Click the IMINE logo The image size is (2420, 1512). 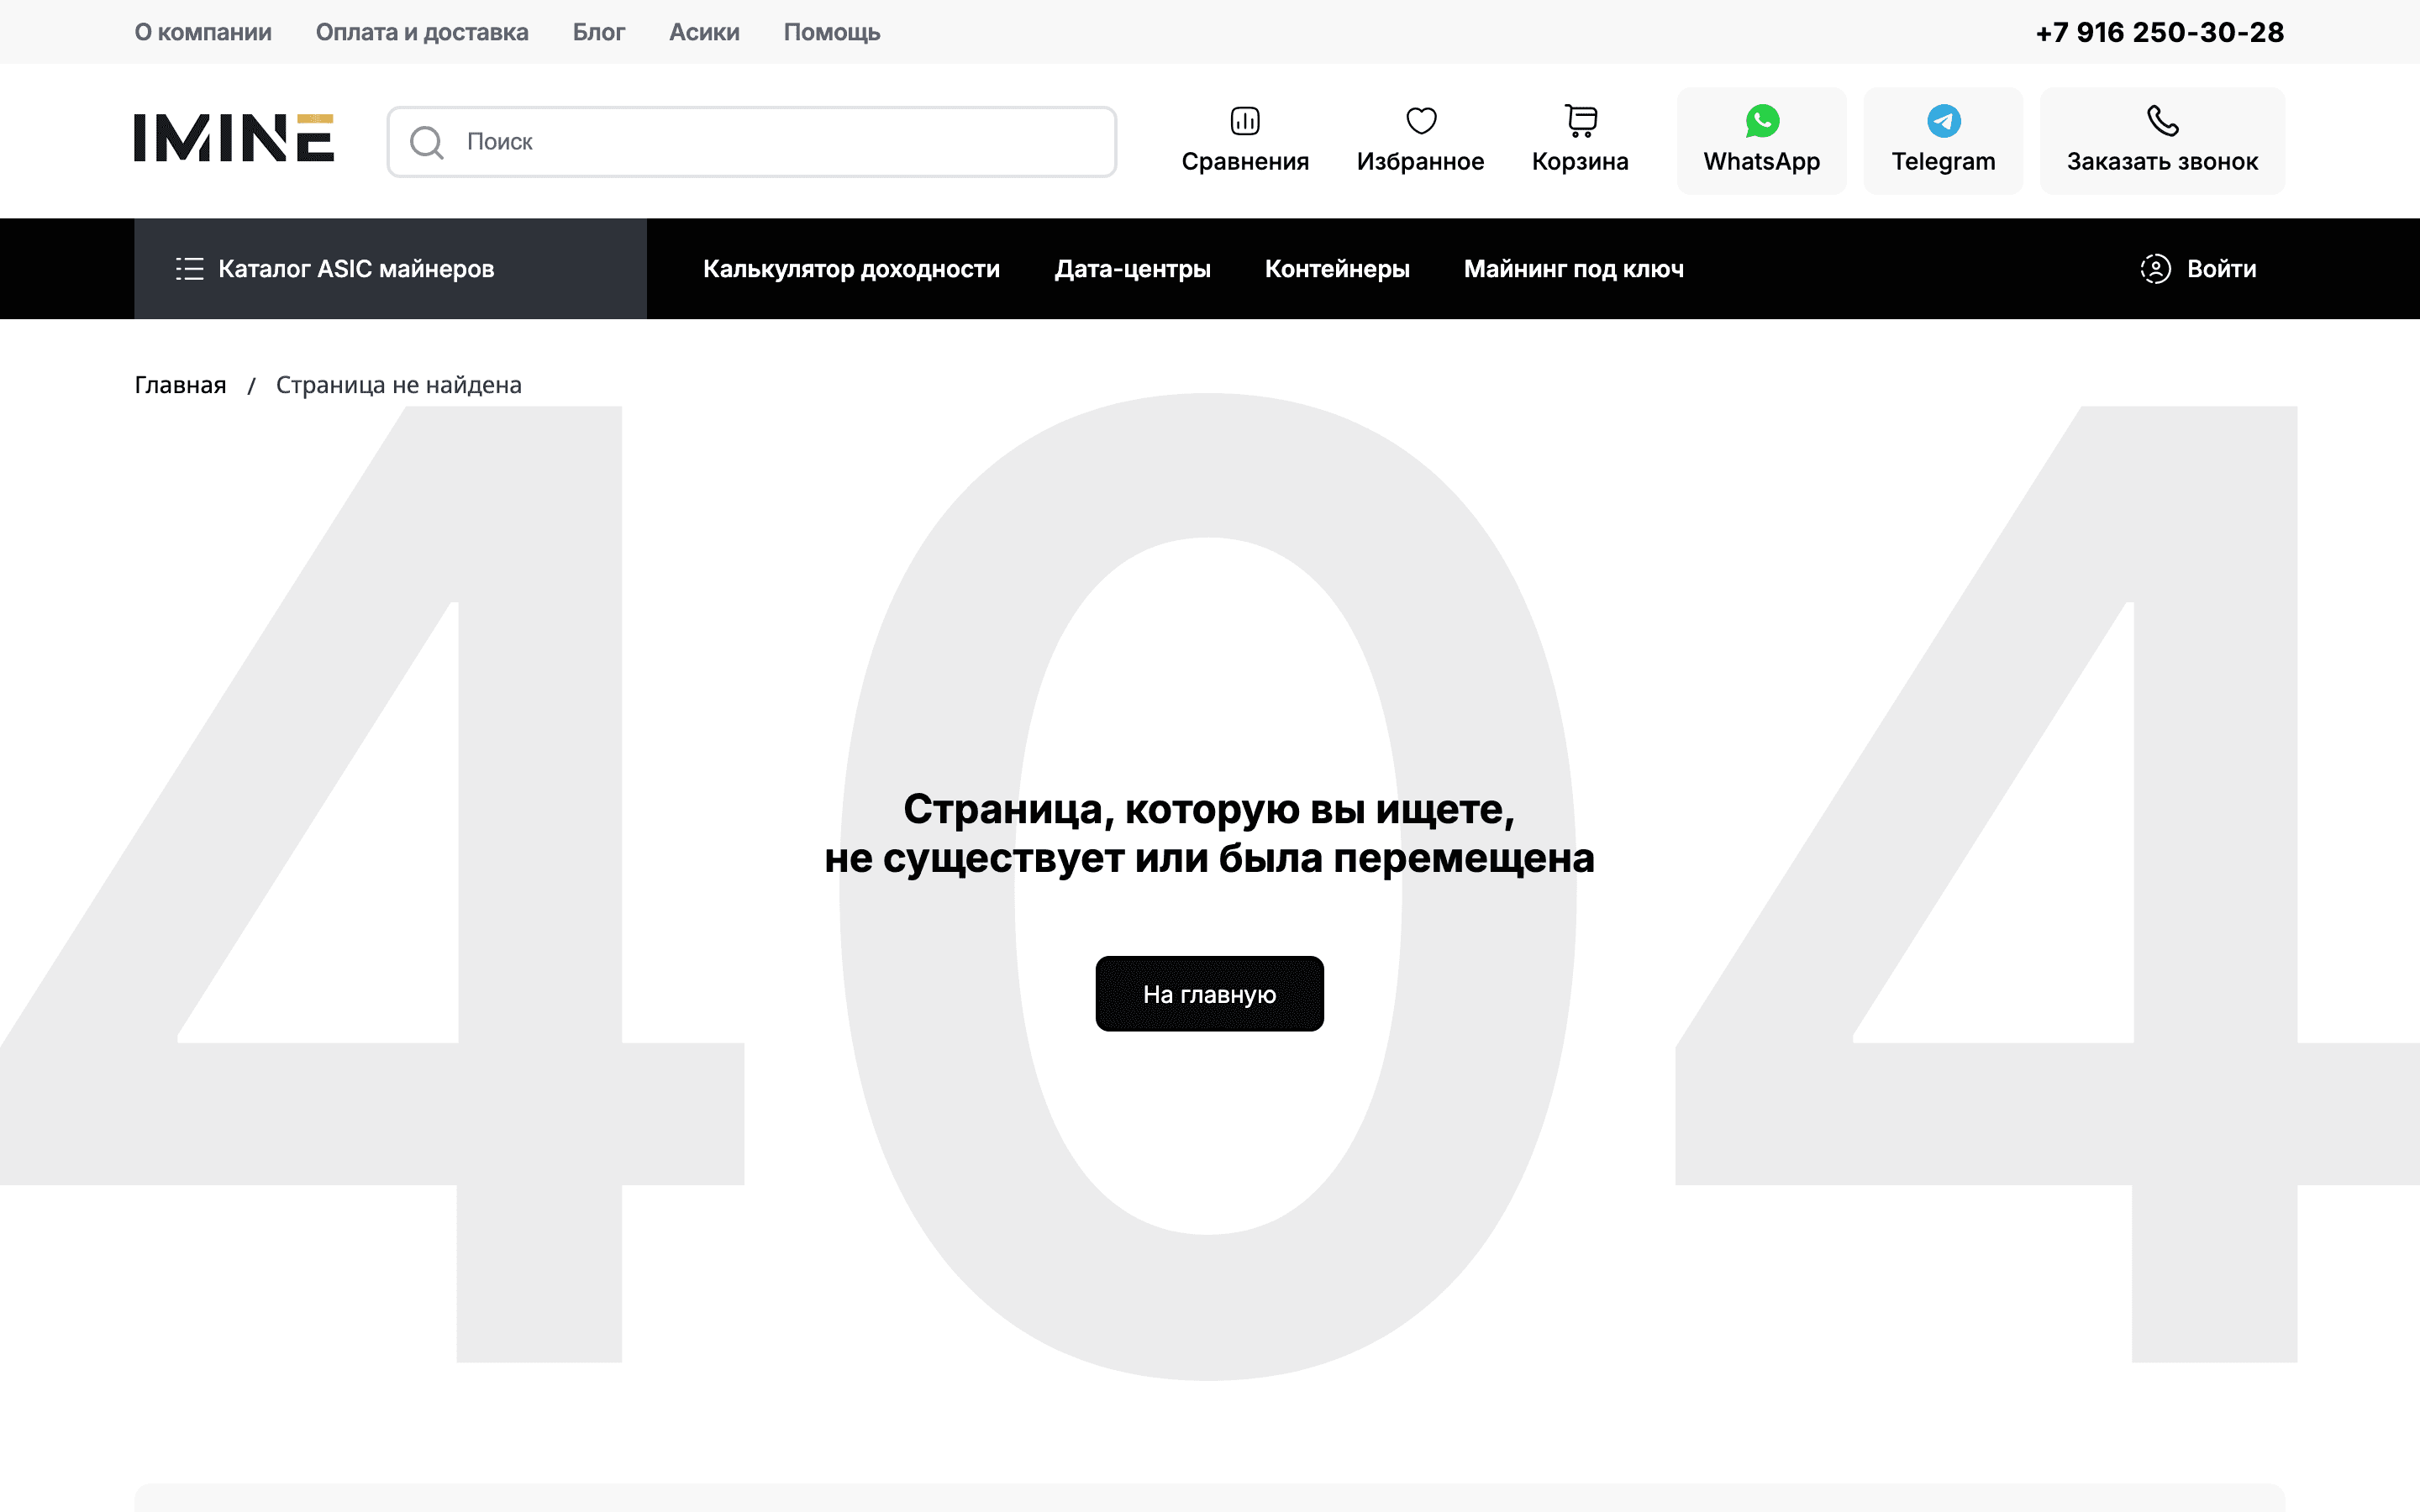234,138
